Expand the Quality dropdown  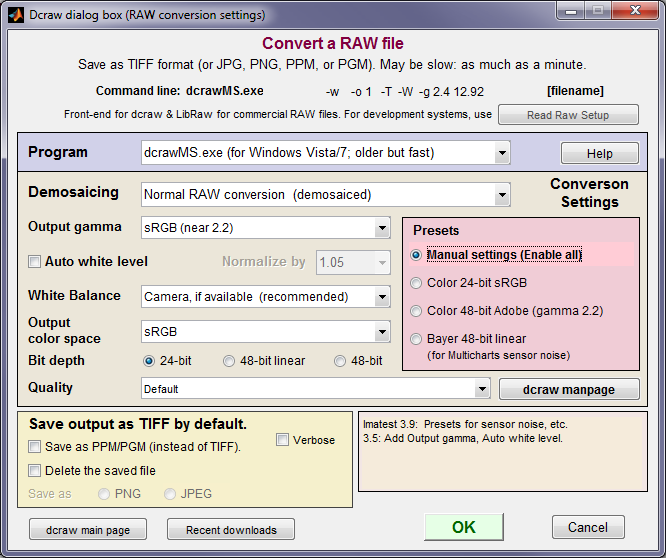315,389
